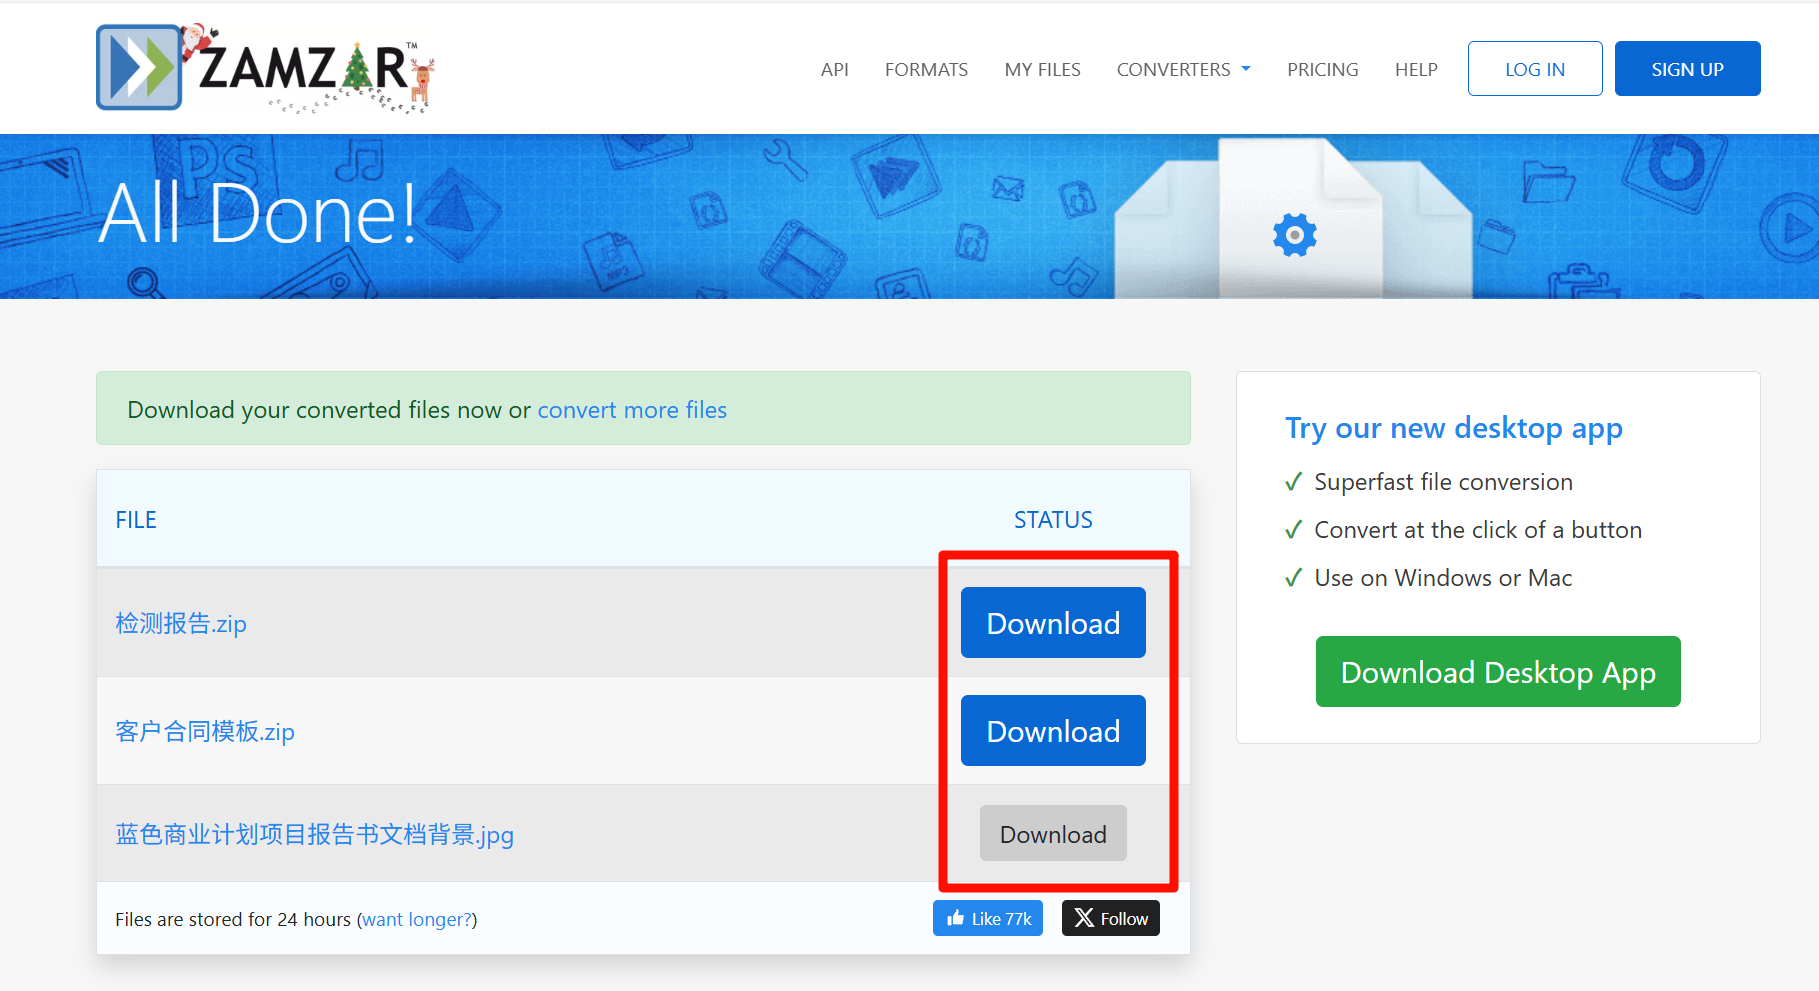Go to the FORMATS page
The height and width of the screenshot is (991, 1819).
(x=926, y=69)
